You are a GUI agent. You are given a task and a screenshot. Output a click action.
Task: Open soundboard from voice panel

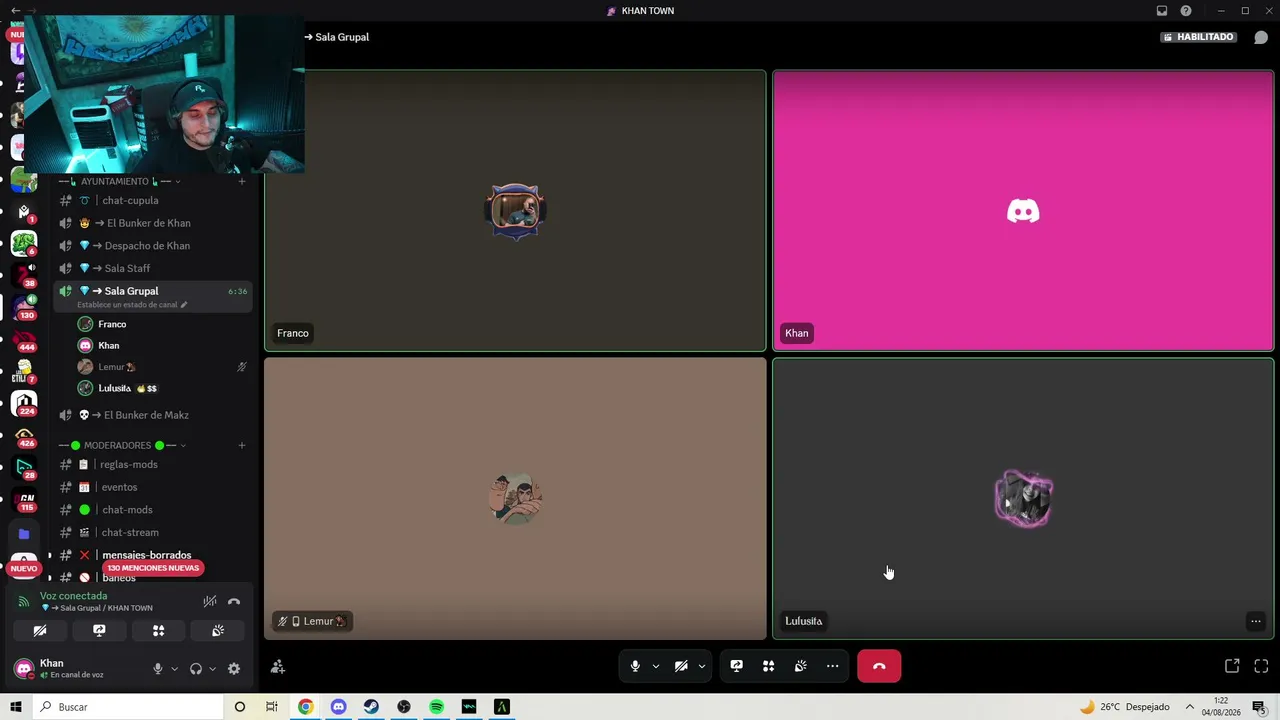coord(218,631)
